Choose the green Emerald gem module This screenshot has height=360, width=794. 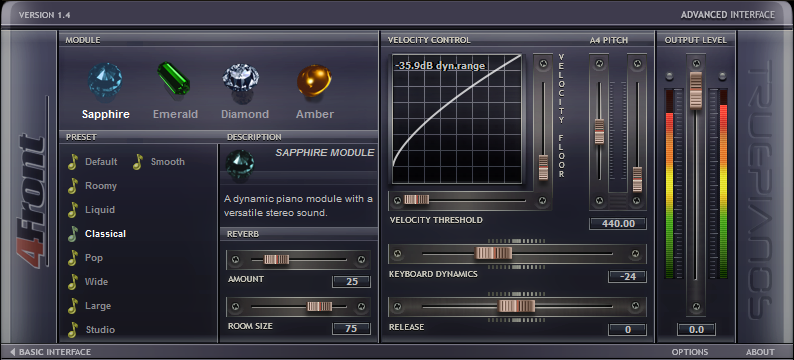click(174, 78)
